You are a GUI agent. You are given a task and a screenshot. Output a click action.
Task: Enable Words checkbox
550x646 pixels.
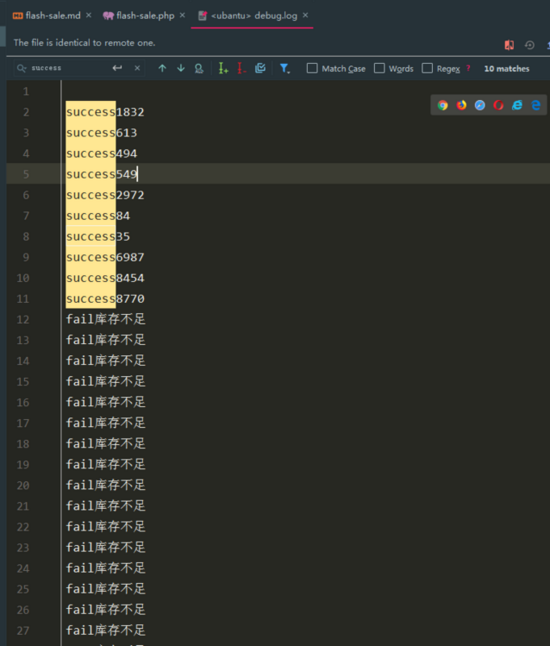tap(379, 68)
